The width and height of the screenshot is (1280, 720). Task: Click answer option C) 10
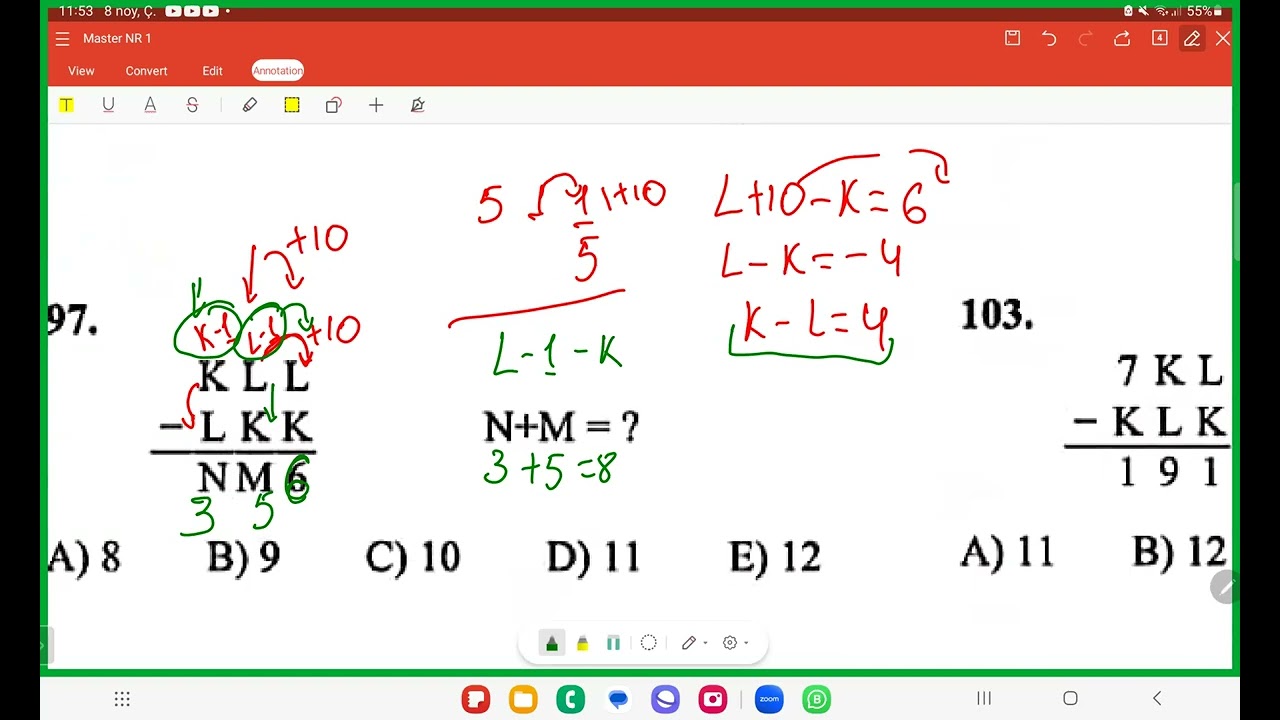tap(413, 557)
